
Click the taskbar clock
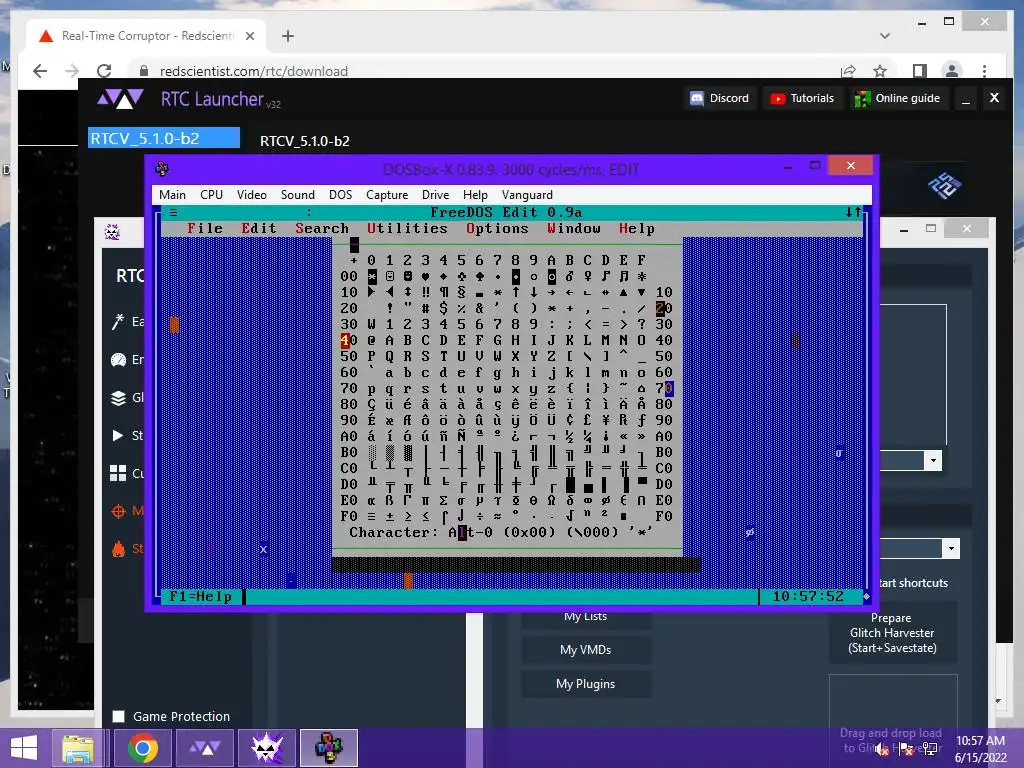click(x=980, y=749)
